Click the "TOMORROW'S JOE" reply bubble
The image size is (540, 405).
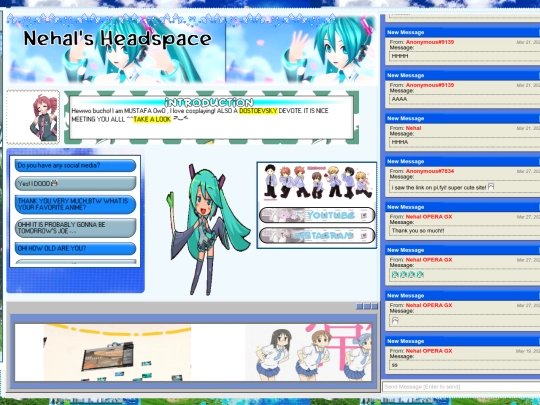tap(75, 228)
